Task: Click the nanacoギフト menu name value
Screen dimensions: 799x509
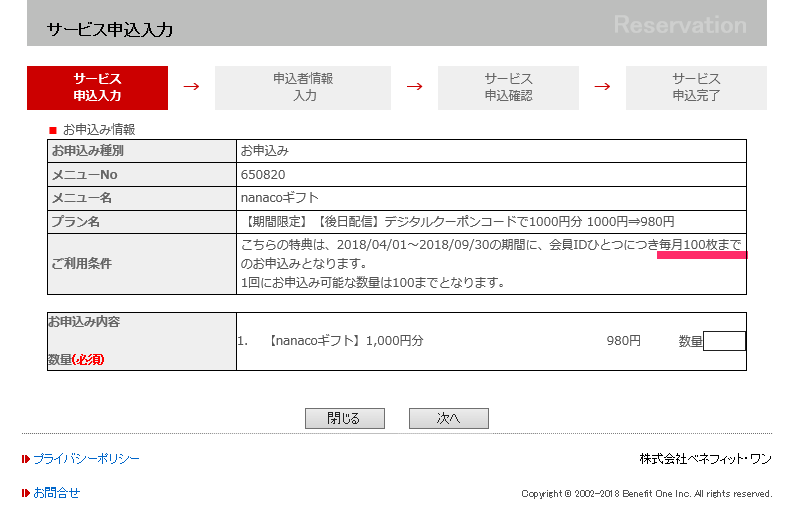Action: tap(279, 198)
